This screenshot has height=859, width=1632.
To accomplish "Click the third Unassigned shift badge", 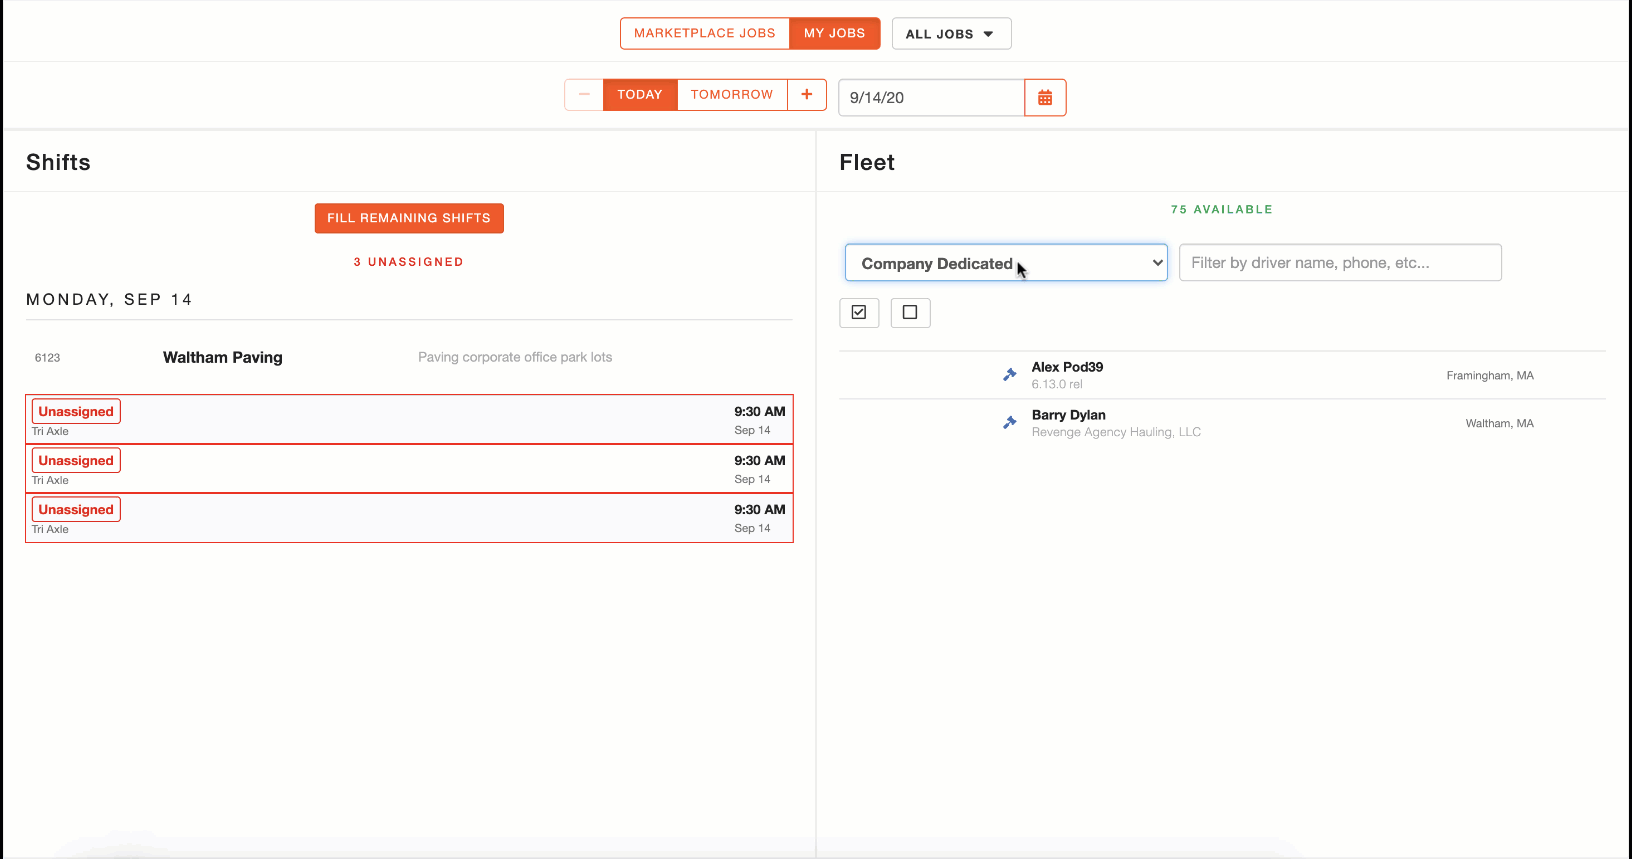I will [x=76, y=510].
